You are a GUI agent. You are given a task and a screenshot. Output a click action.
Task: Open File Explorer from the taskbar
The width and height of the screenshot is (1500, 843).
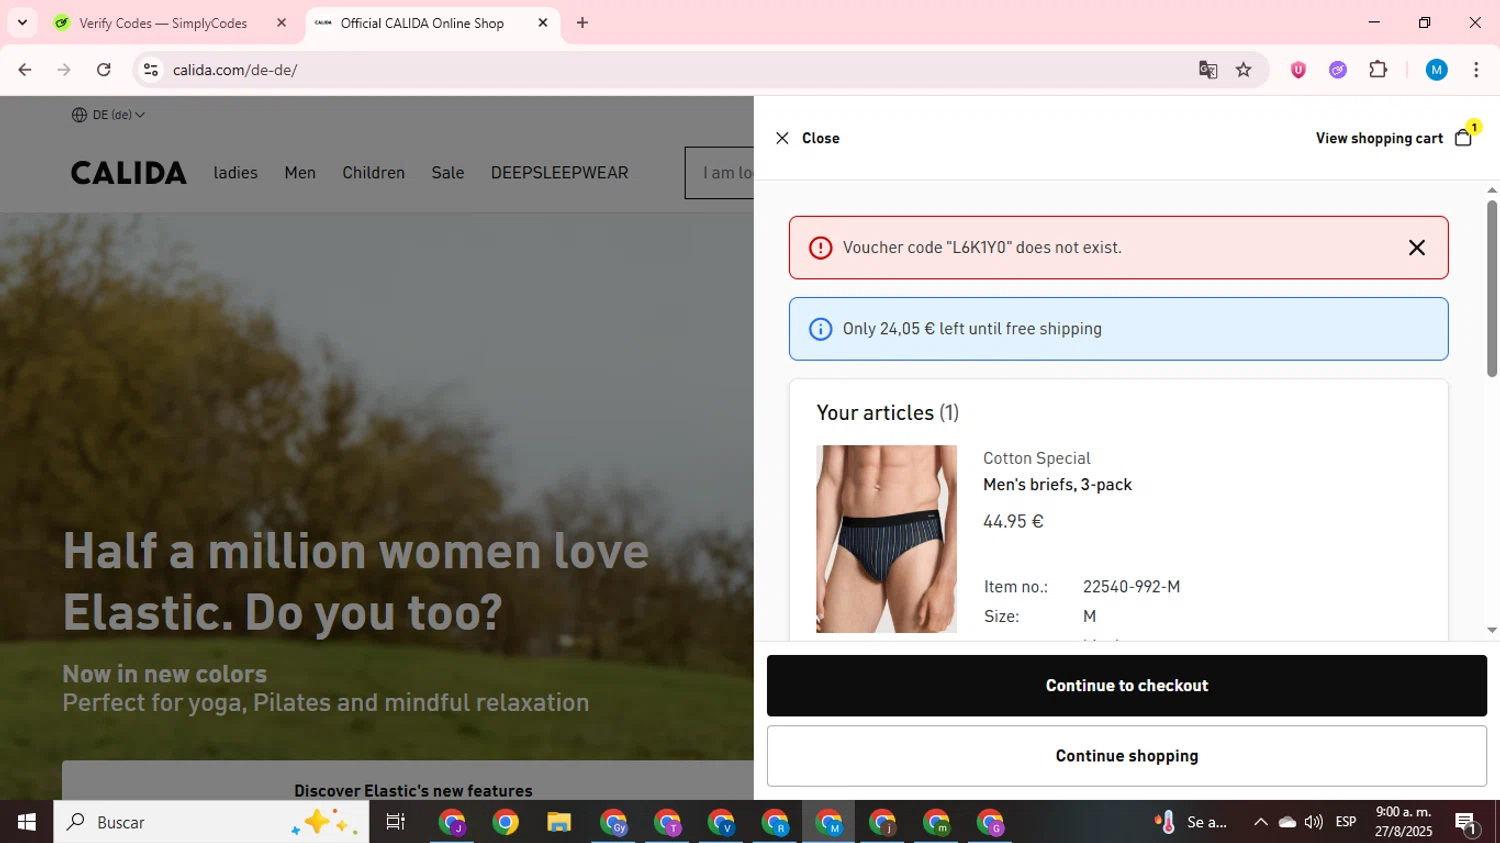559,822
